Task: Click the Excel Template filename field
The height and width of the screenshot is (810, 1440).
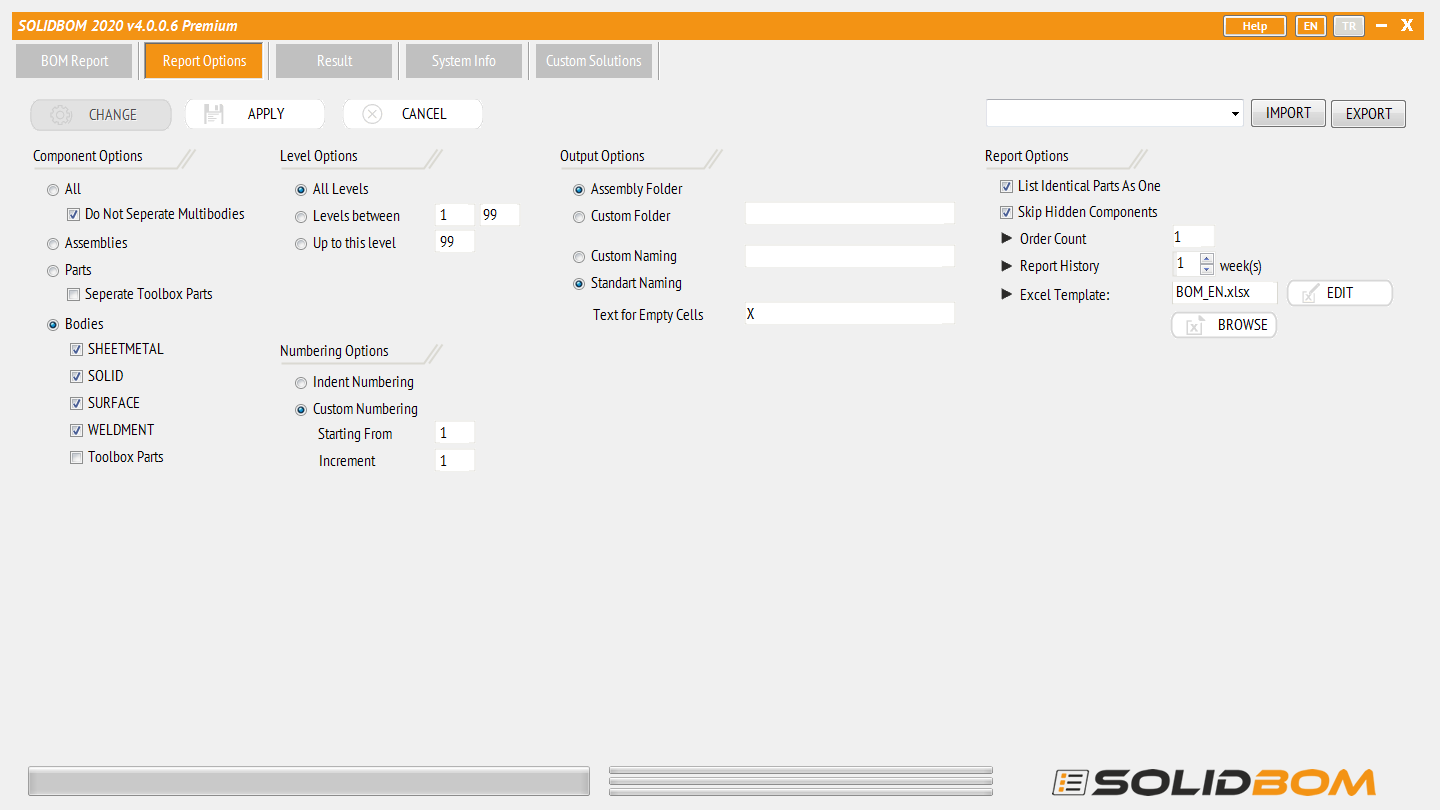Action: point(1225,292)
